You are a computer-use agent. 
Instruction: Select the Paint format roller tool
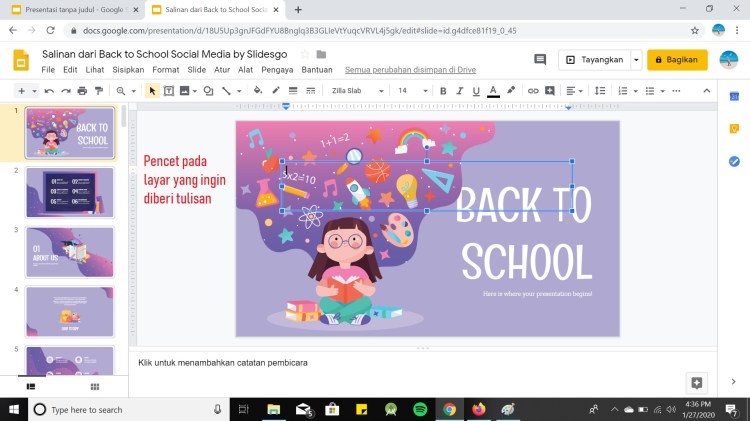(98, 91)
